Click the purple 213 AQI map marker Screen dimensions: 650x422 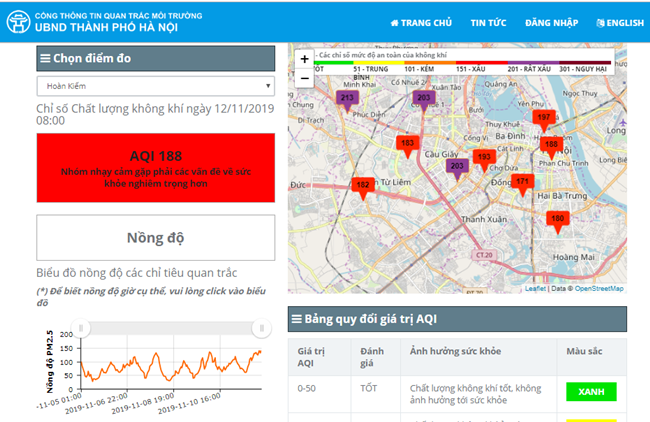click(347, 99)
